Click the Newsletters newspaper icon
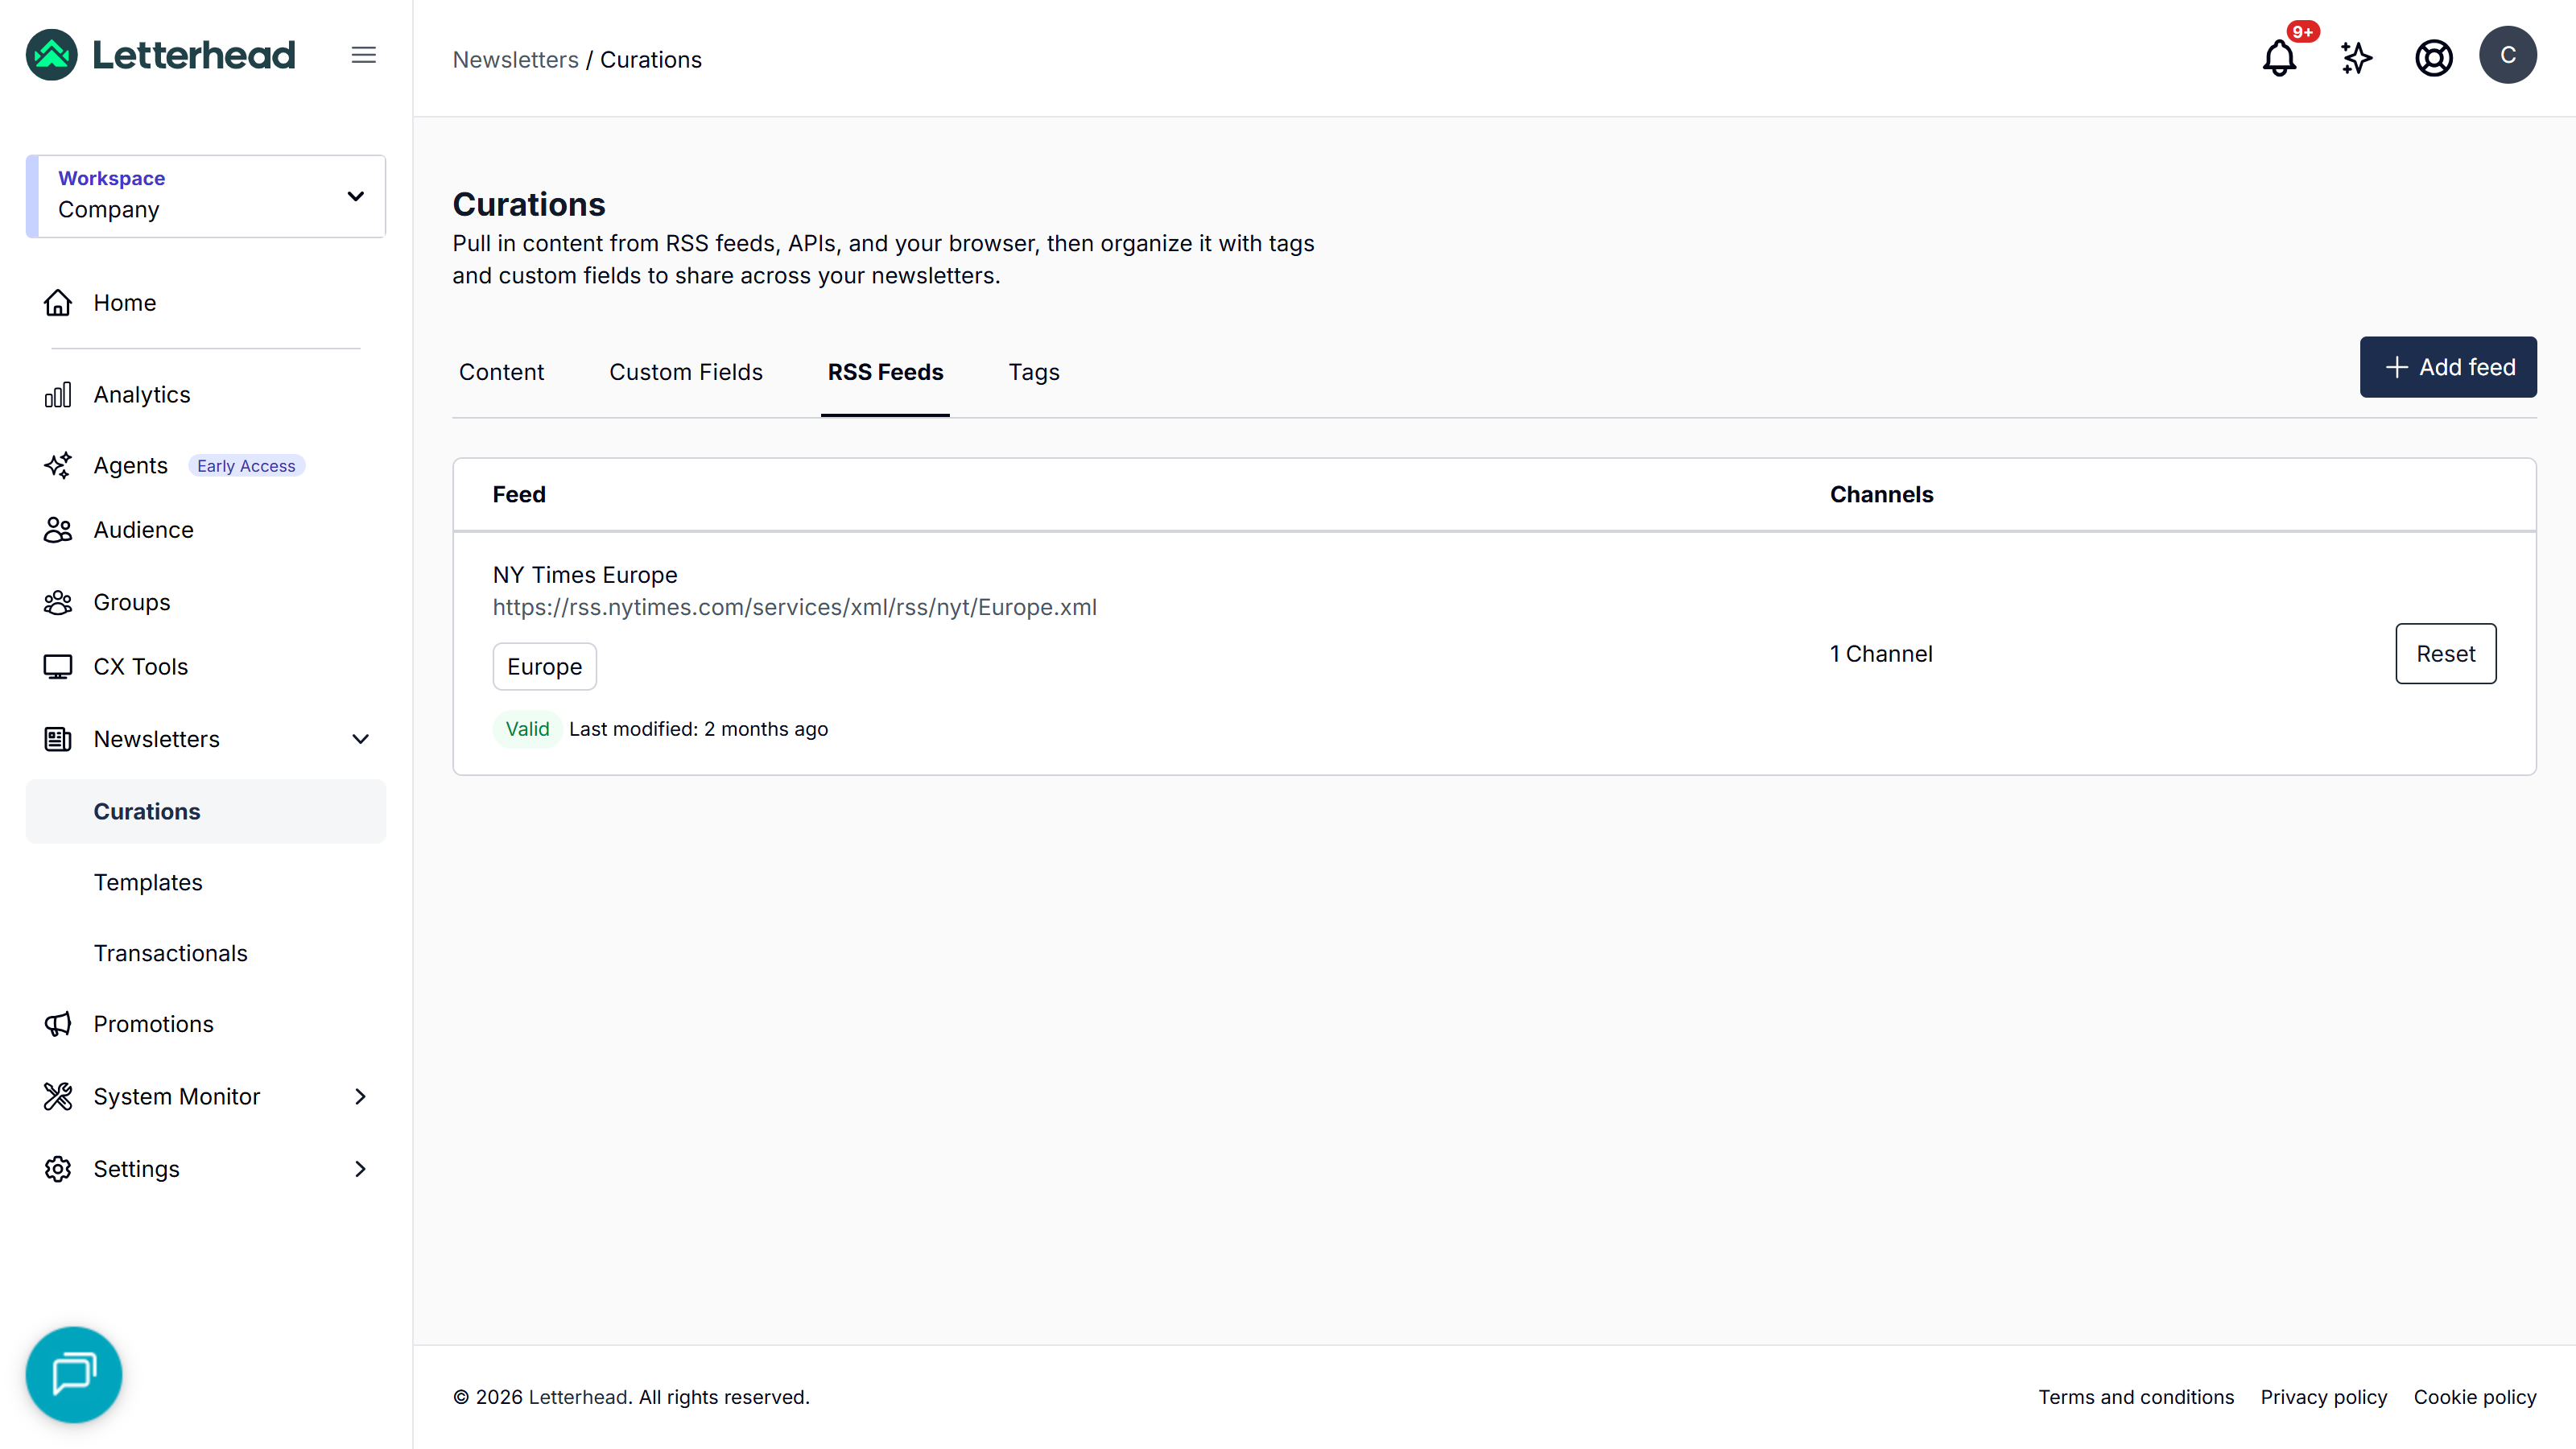The height and width of the screenshot is (1449, 2576). point(58,739)
